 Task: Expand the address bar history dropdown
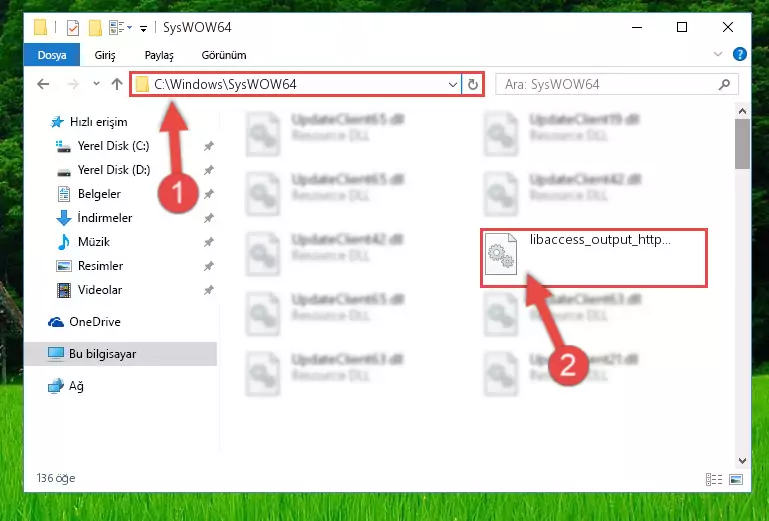click(x=452, y=84)
